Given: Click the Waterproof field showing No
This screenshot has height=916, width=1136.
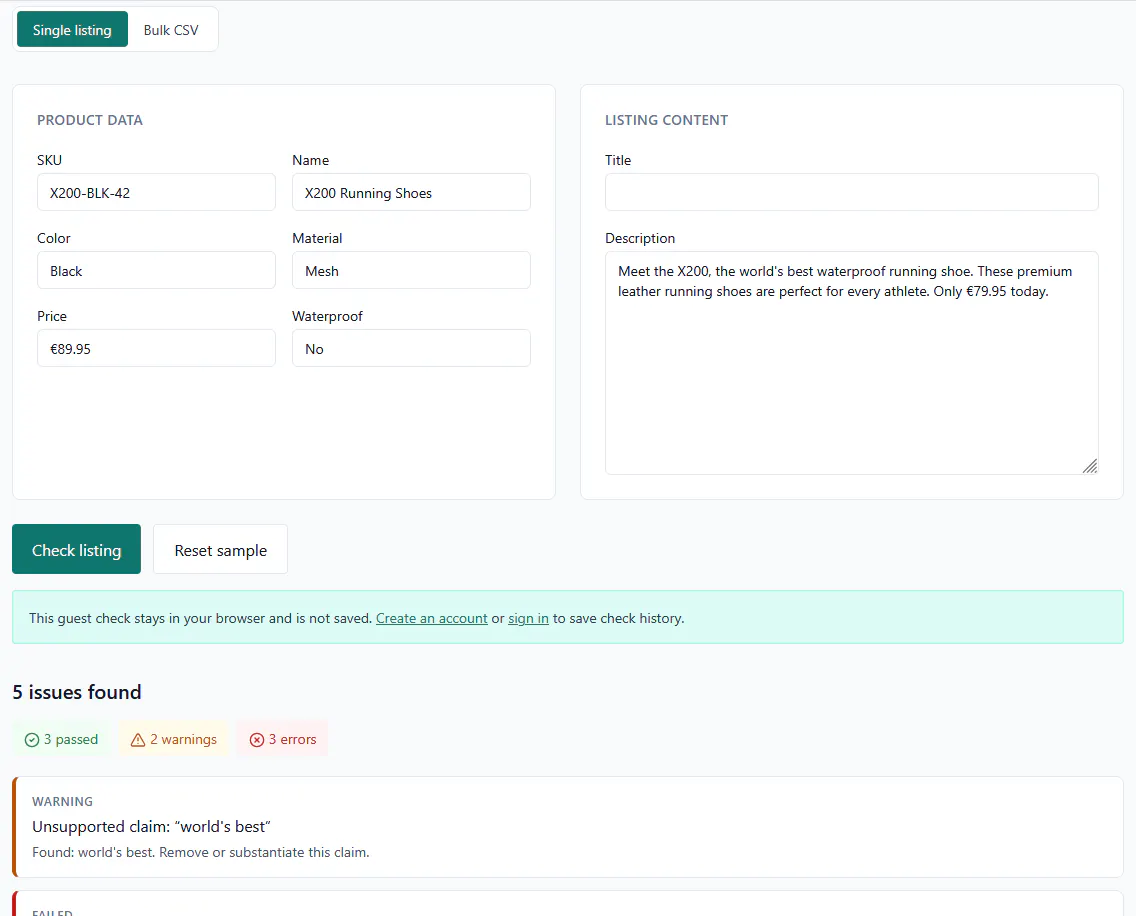Looking at the screenshot, I should pos(411,348).
